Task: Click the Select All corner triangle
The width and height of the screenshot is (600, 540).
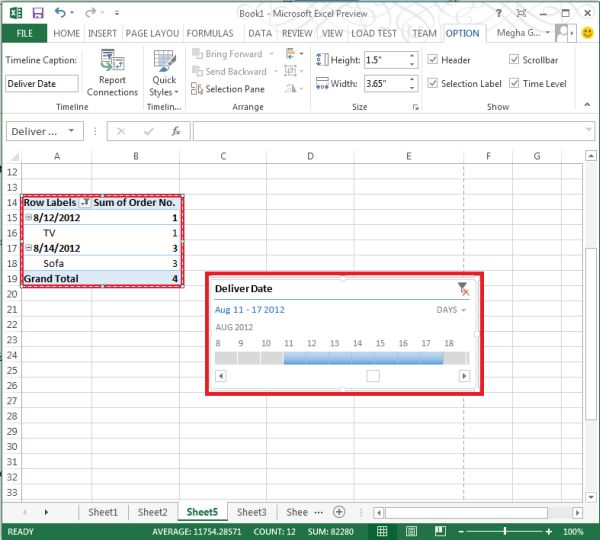Action: tap(14, 156)
